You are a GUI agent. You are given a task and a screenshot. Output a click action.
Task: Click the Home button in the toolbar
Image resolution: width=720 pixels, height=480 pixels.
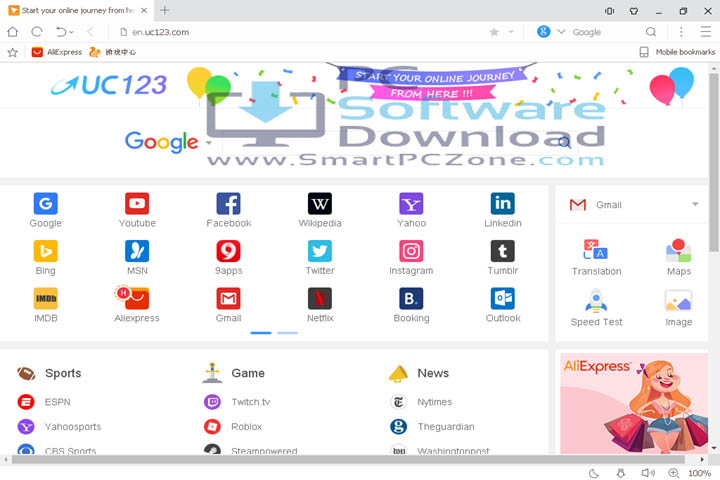[x=13, y=32]
